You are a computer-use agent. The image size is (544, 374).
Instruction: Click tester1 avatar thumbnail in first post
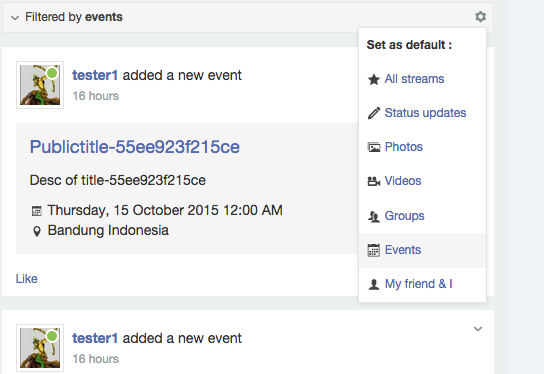pyautogui.click(x=40, y=85)
